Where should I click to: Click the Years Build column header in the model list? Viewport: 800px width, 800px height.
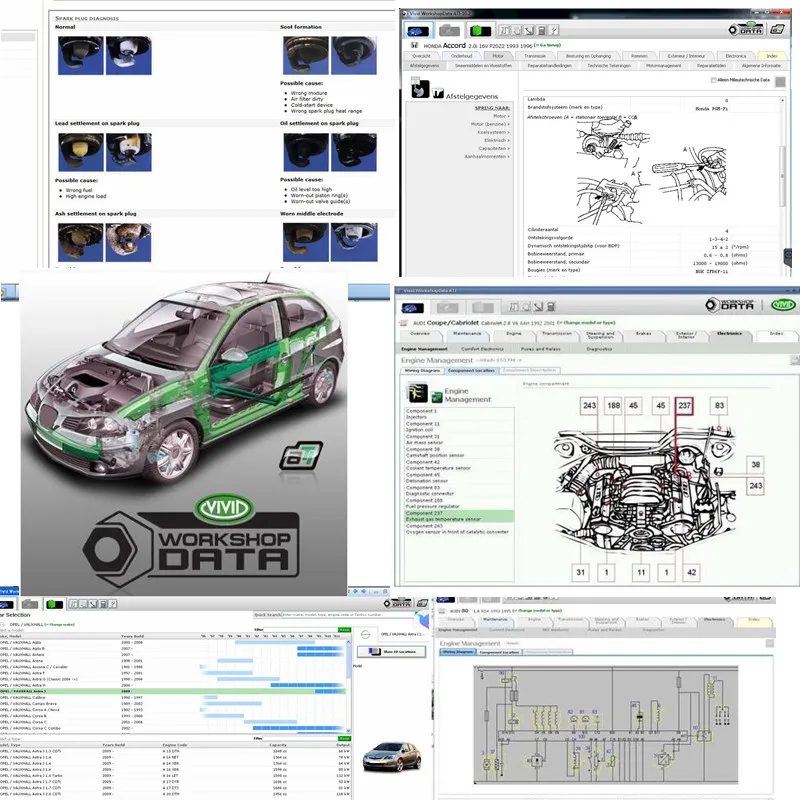pyautogui.click(x=133, y=636)
